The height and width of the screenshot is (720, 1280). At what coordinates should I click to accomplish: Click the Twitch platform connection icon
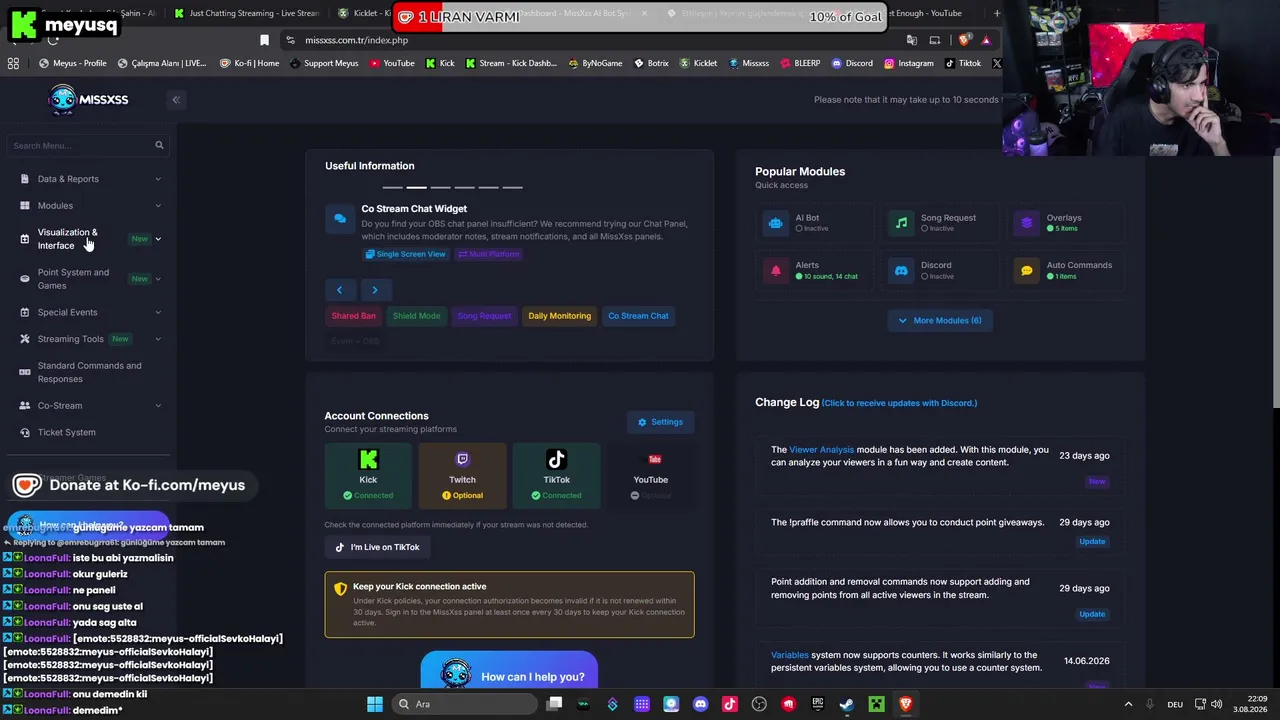point(462,459)
